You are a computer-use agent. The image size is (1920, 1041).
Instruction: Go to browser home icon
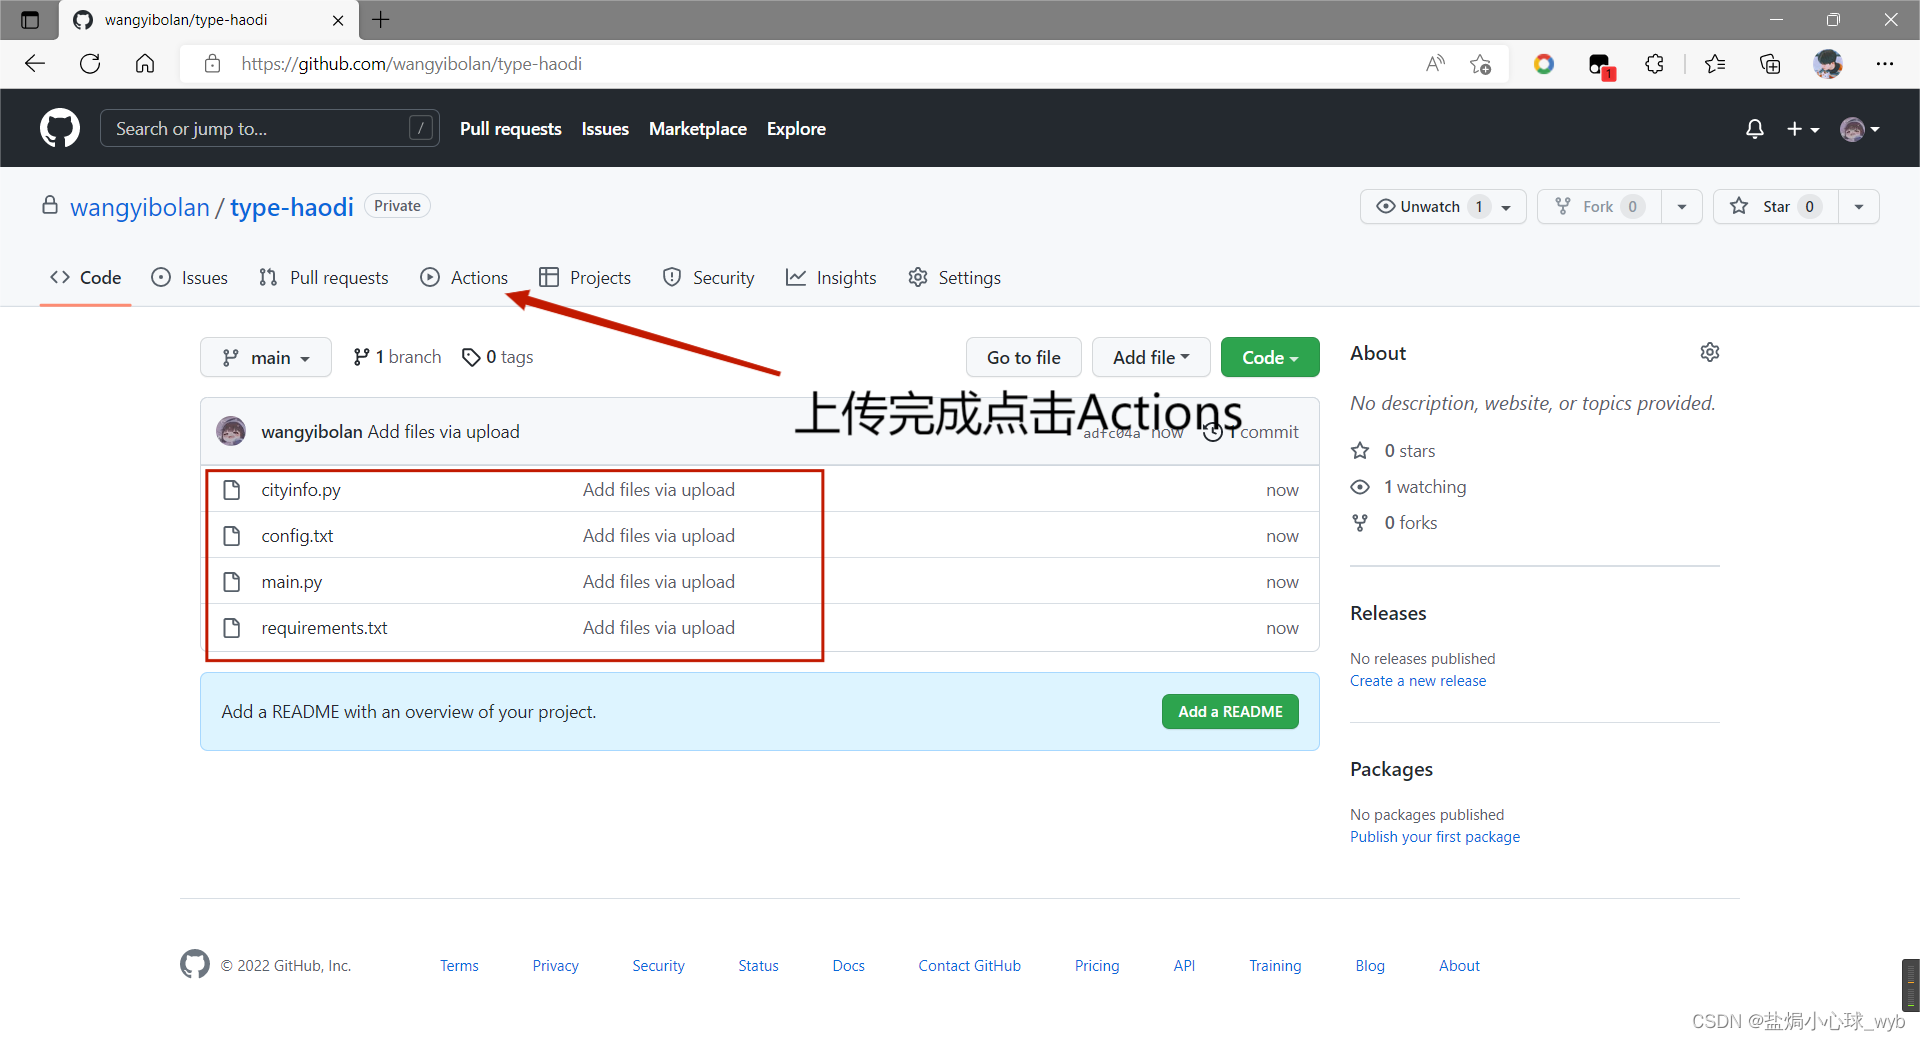pyautogui.click(x=145, y=64)
